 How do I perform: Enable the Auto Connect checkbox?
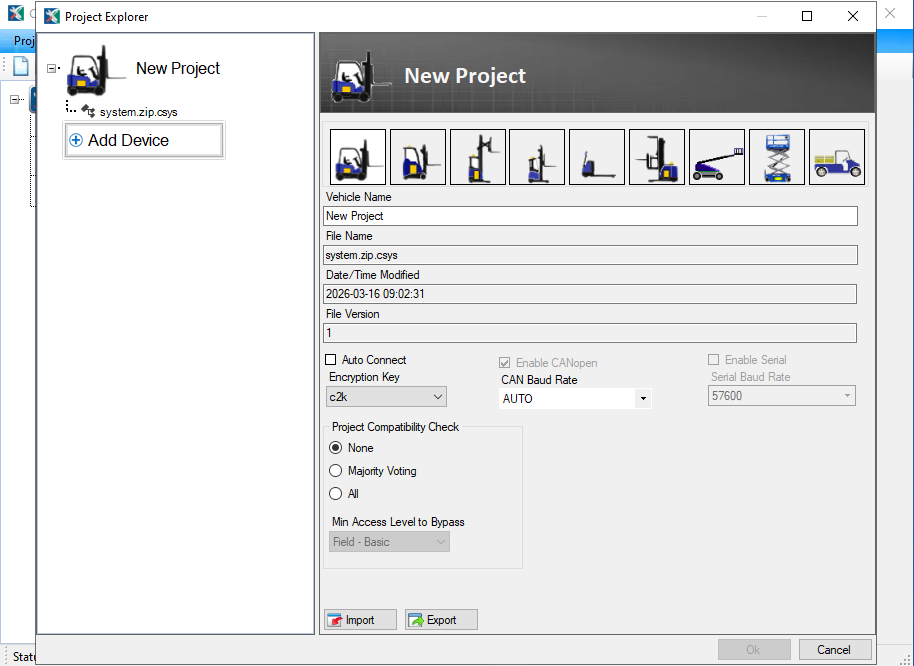[330, 360]
